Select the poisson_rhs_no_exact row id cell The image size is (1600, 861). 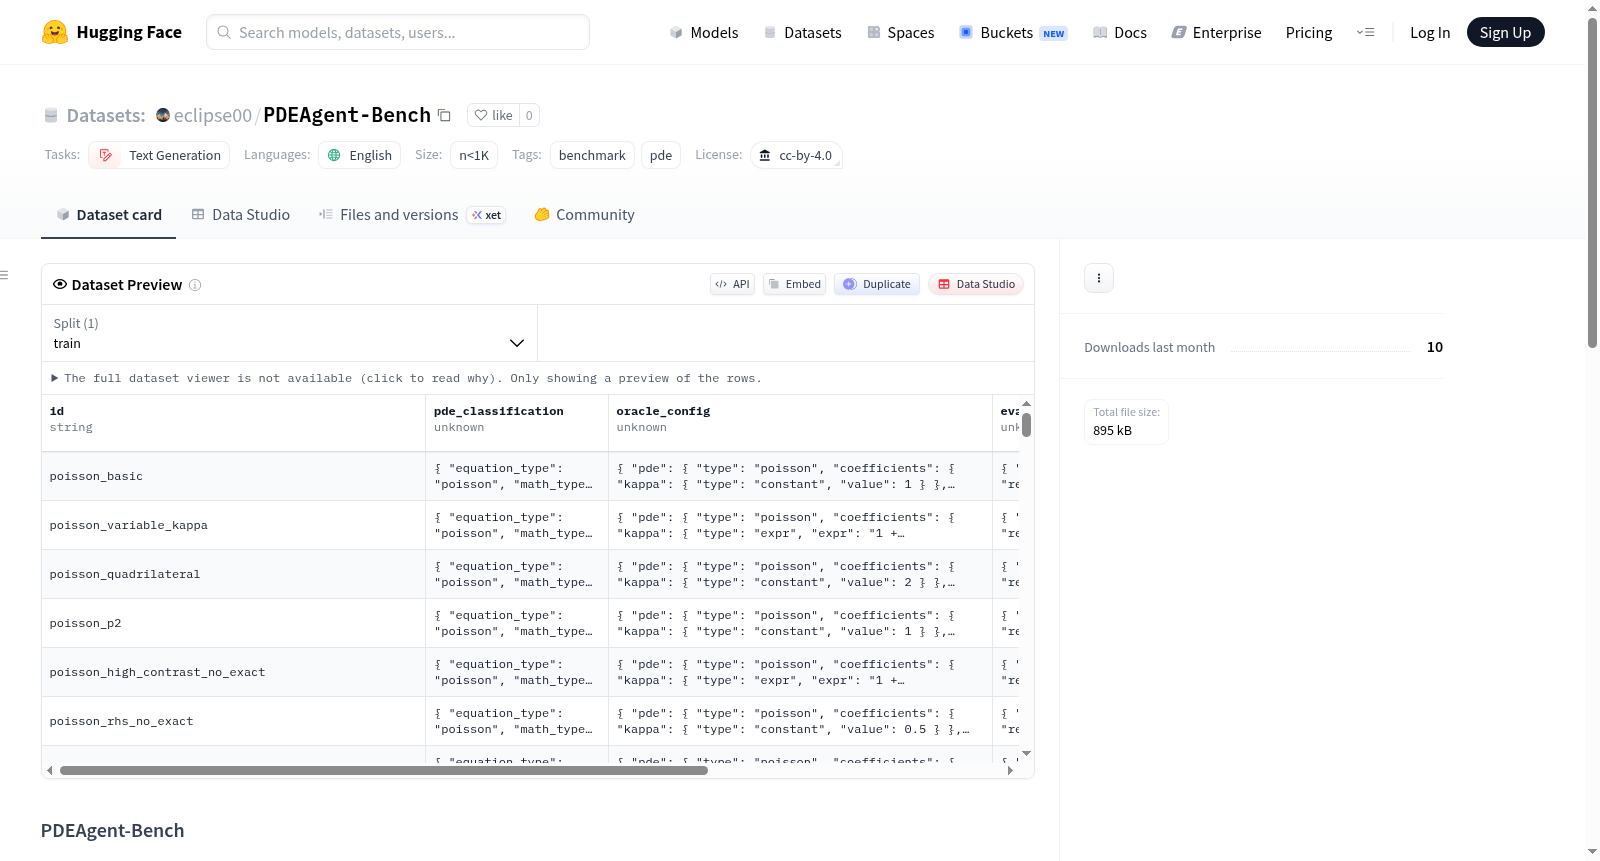tap(234, 721)
